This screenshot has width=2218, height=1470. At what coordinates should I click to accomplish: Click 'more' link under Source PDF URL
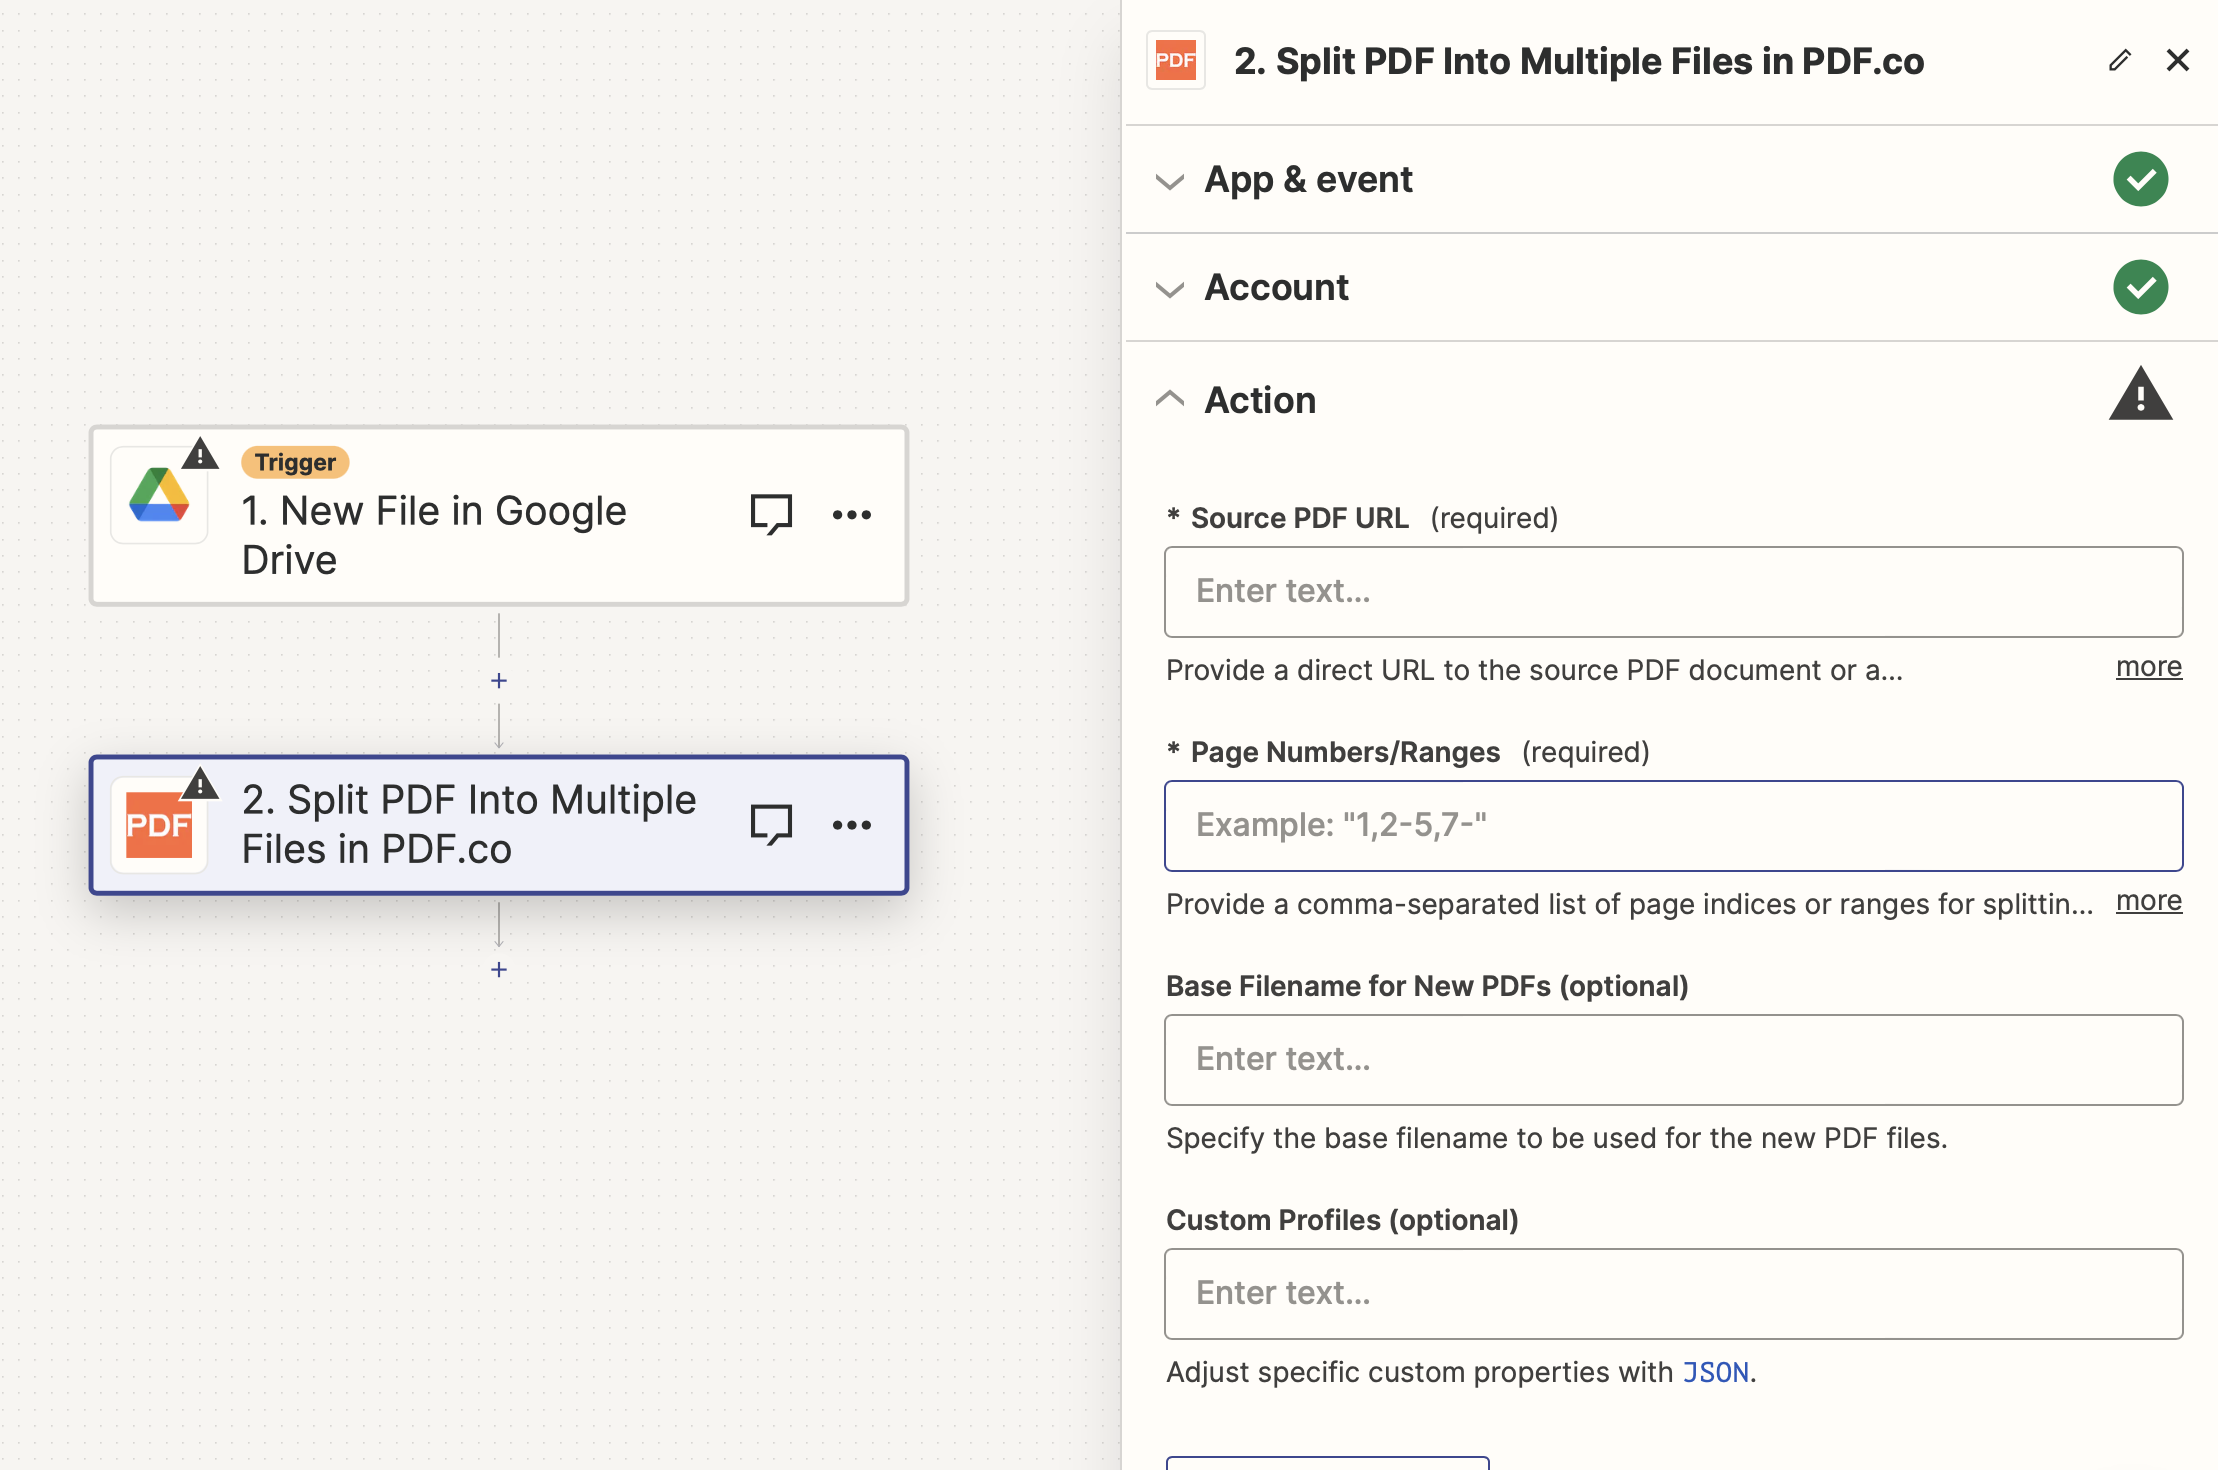pyautogui.click(x=2148, y=667)
